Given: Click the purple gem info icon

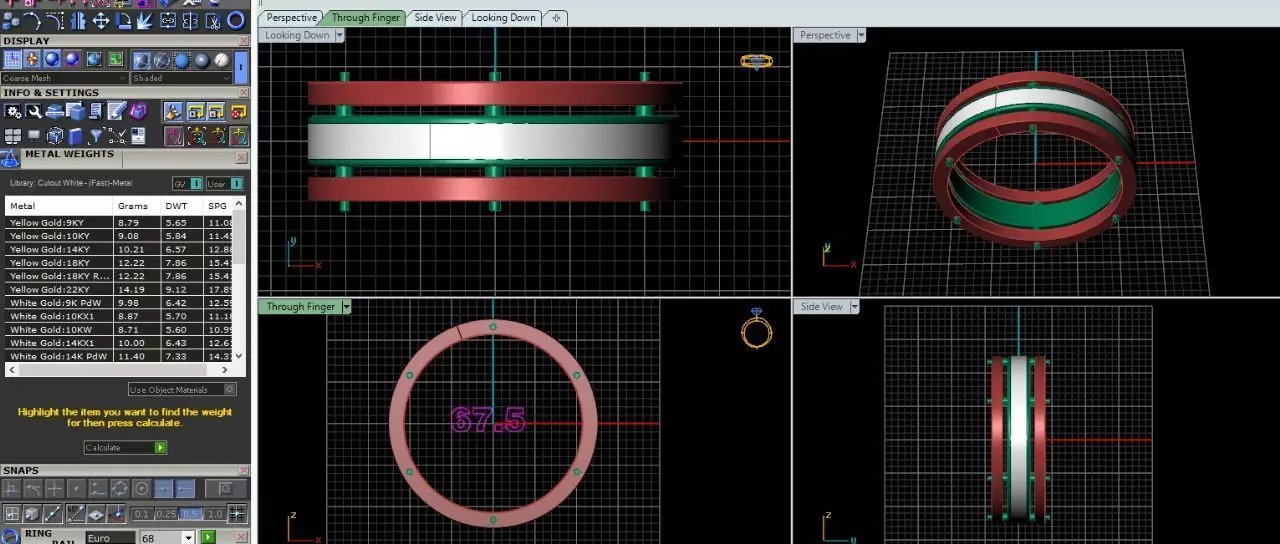Looking at the screenshot, I should (138, 110).
